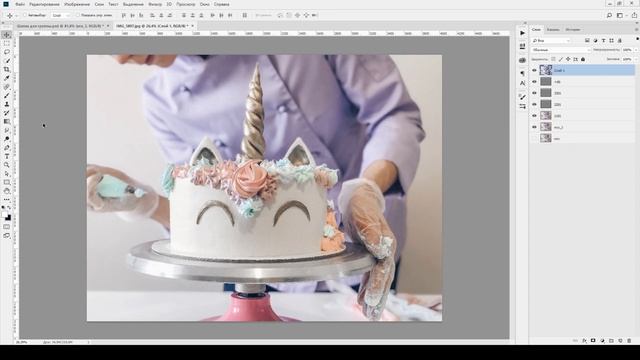640x360 pixels.
Task: Select the Pen tool
Action: point(7,148)
